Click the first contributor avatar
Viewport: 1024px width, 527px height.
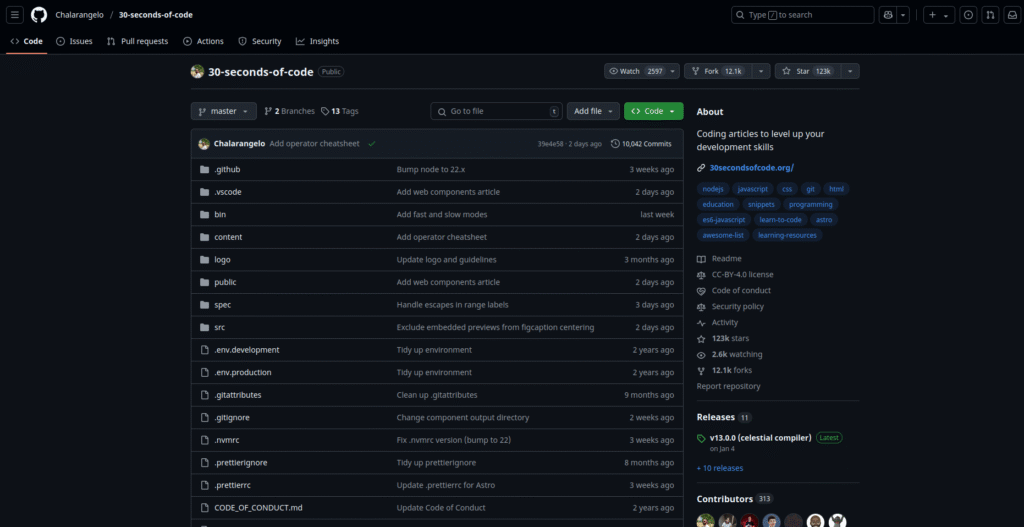pyautogui.click(x=705, y=521)
